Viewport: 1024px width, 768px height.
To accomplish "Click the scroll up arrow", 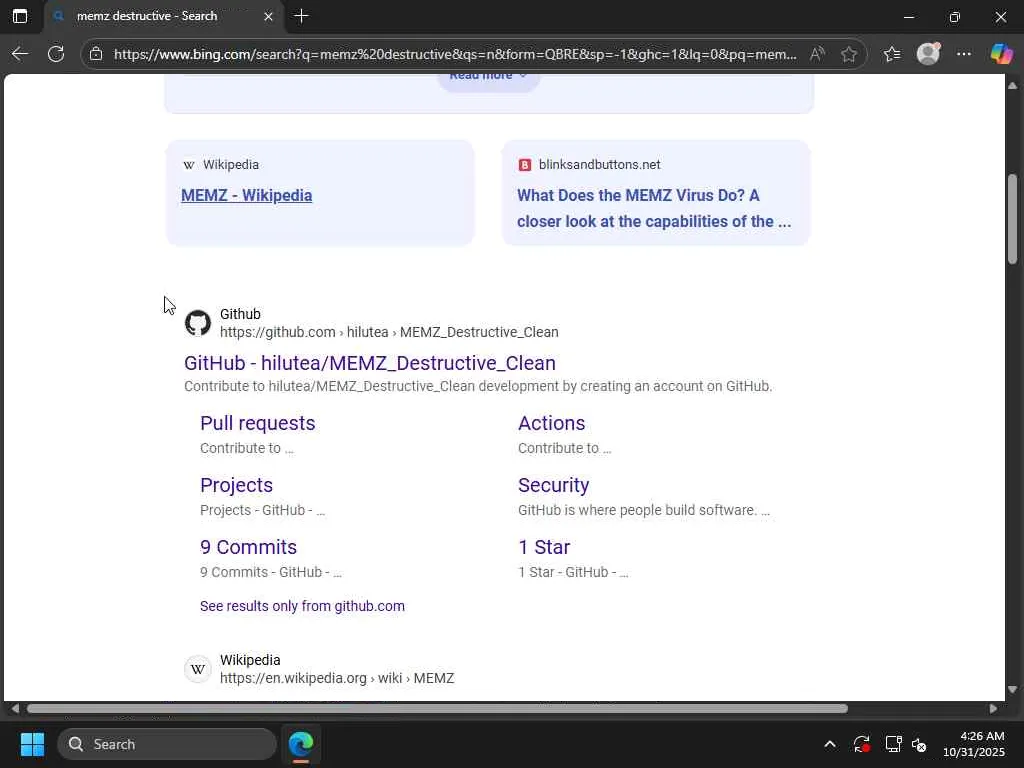I will (x=1012, y=86).
